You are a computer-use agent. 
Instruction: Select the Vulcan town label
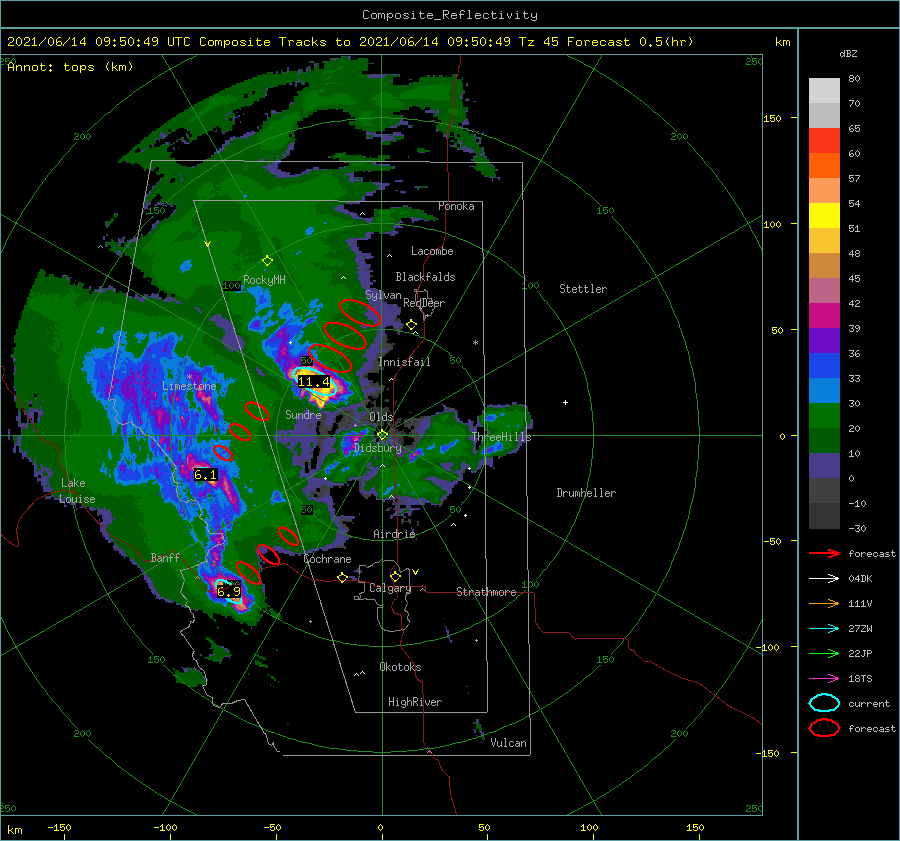point(508,743)
